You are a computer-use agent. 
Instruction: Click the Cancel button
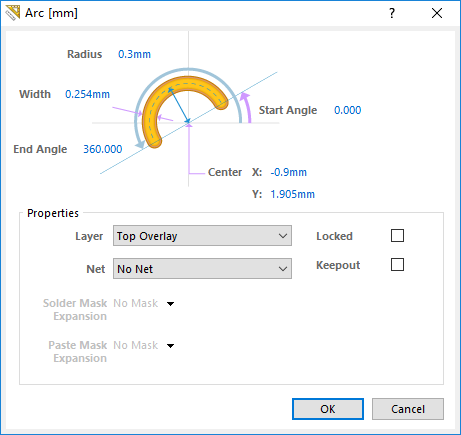point(408,409)
